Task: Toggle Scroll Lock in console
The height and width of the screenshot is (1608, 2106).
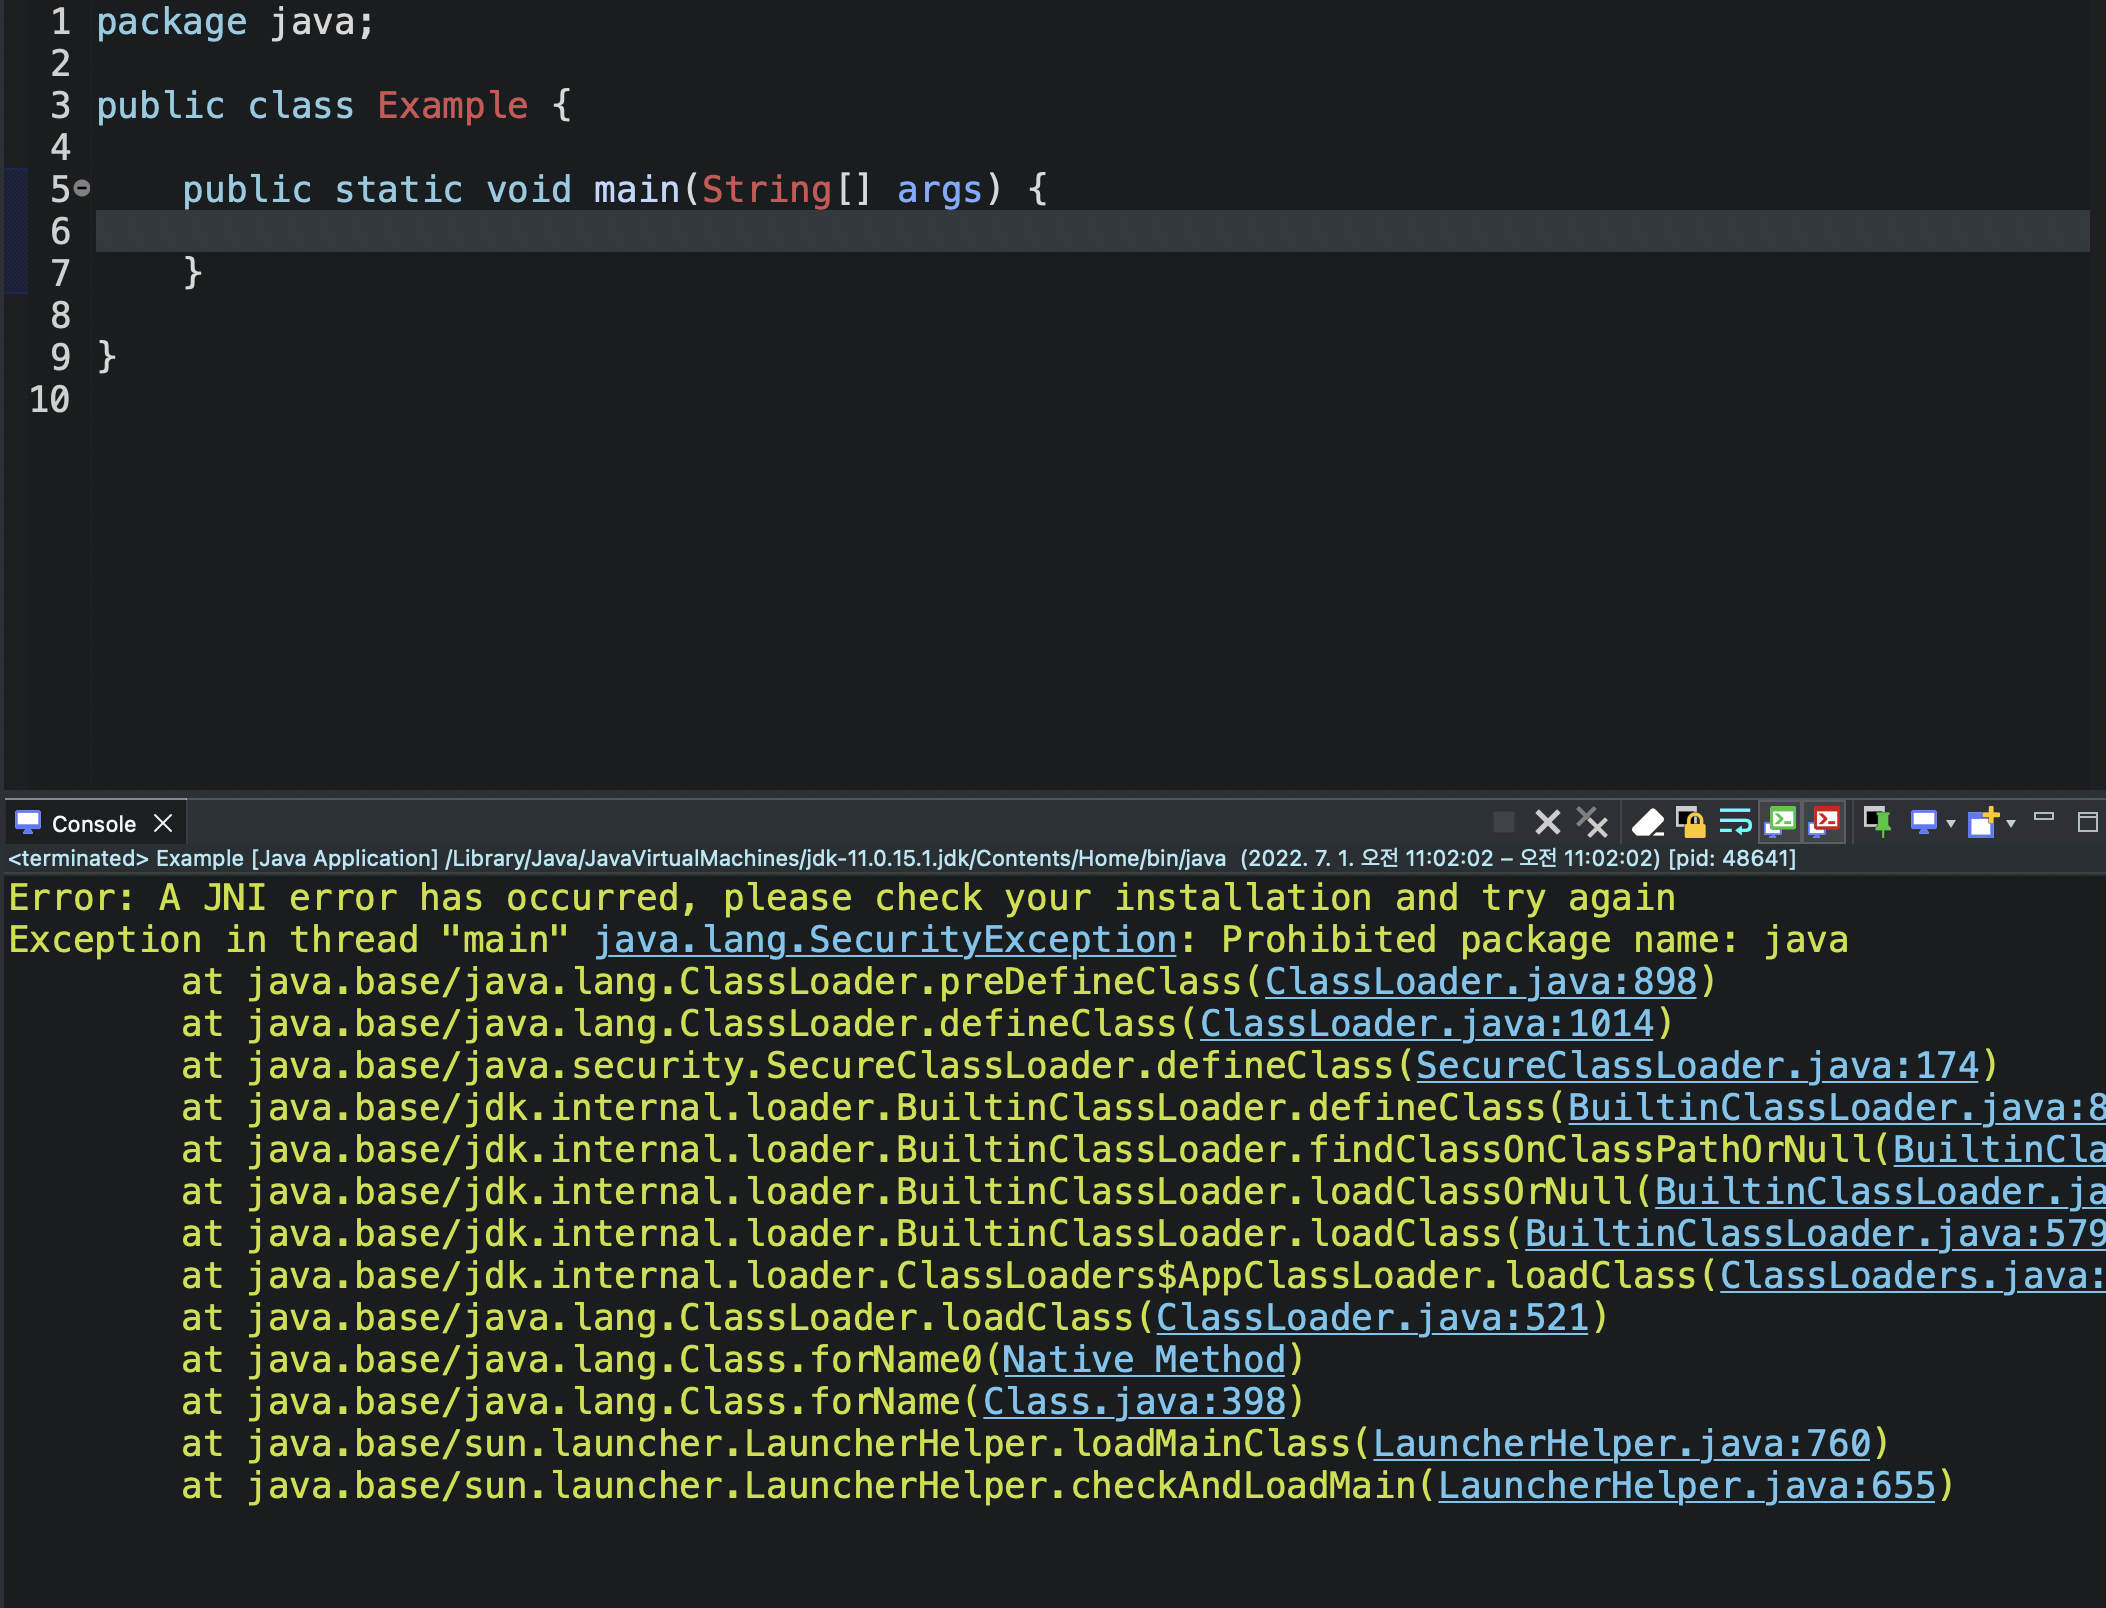Action: (x=1690, y=822)
